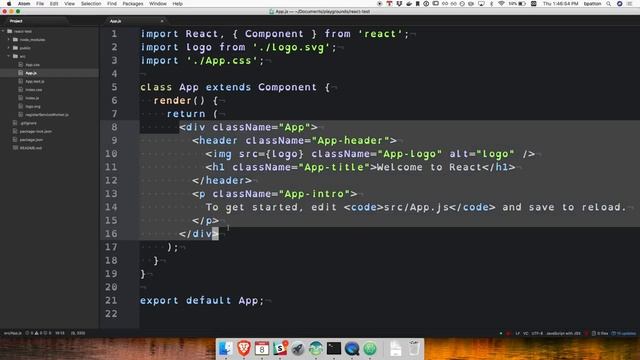Image resolution: width=640 pixels, height=360 pixels.
Task: Open App.test.js in the tree
Action: click(35, 82)
